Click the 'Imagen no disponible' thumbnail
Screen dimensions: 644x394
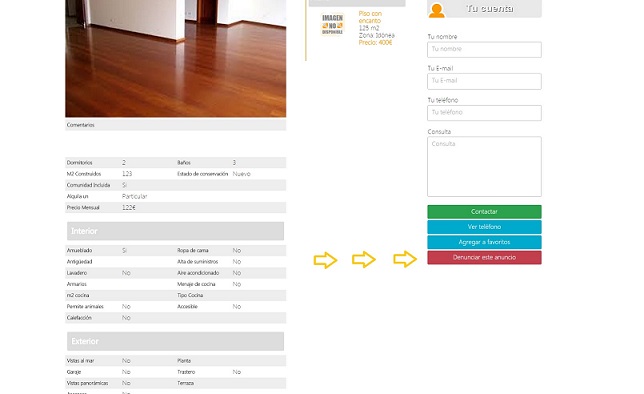332,25
